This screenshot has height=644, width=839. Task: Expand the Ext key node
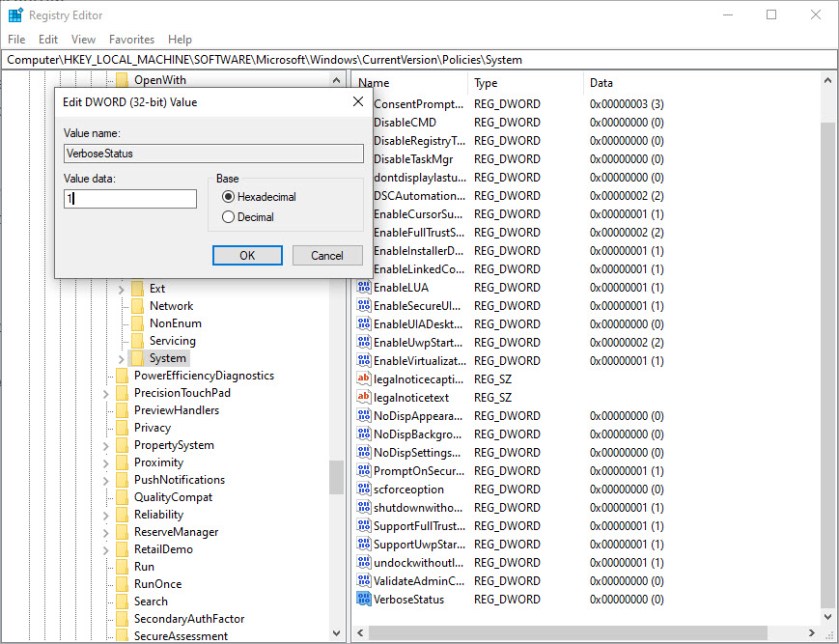pyautogui.click(x=121, y=289)
